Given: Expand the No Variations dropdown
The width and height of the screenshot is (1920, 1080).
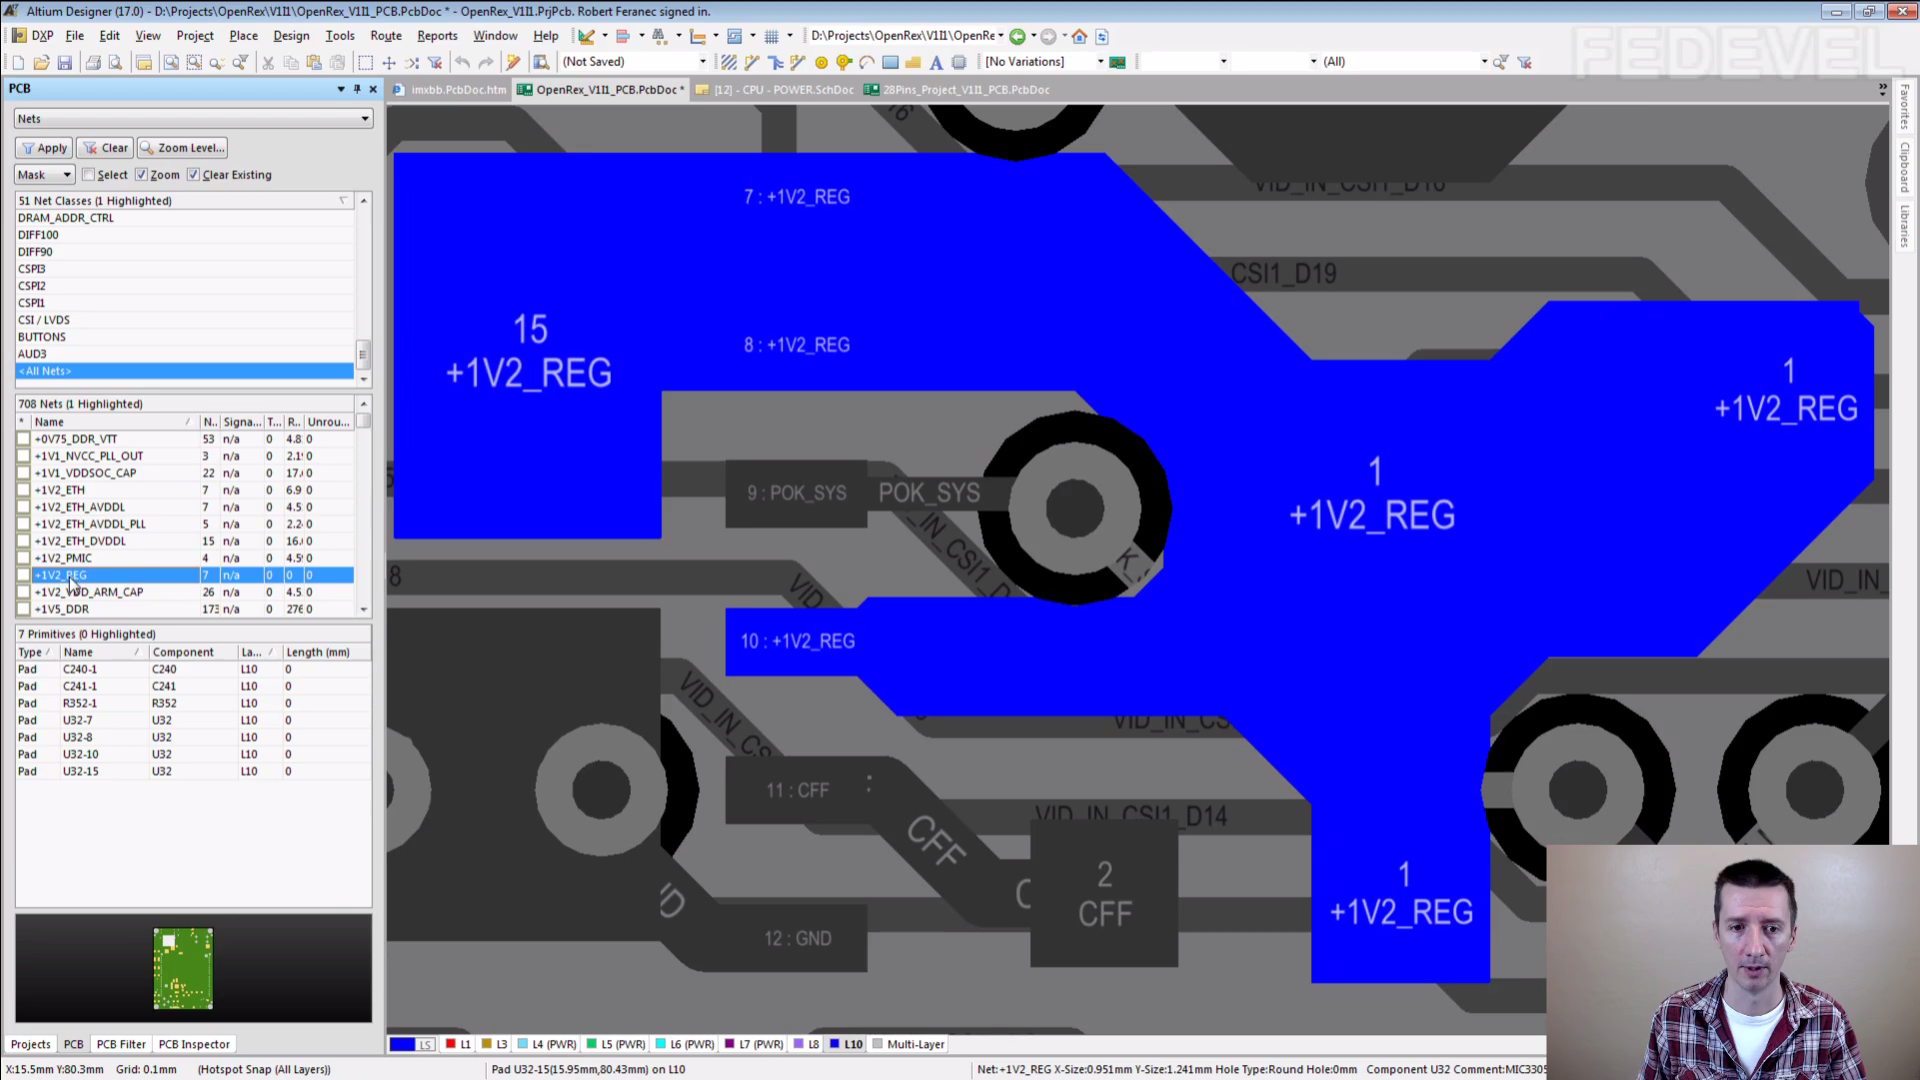Looking at the screenshot, I should point(1100,62).
